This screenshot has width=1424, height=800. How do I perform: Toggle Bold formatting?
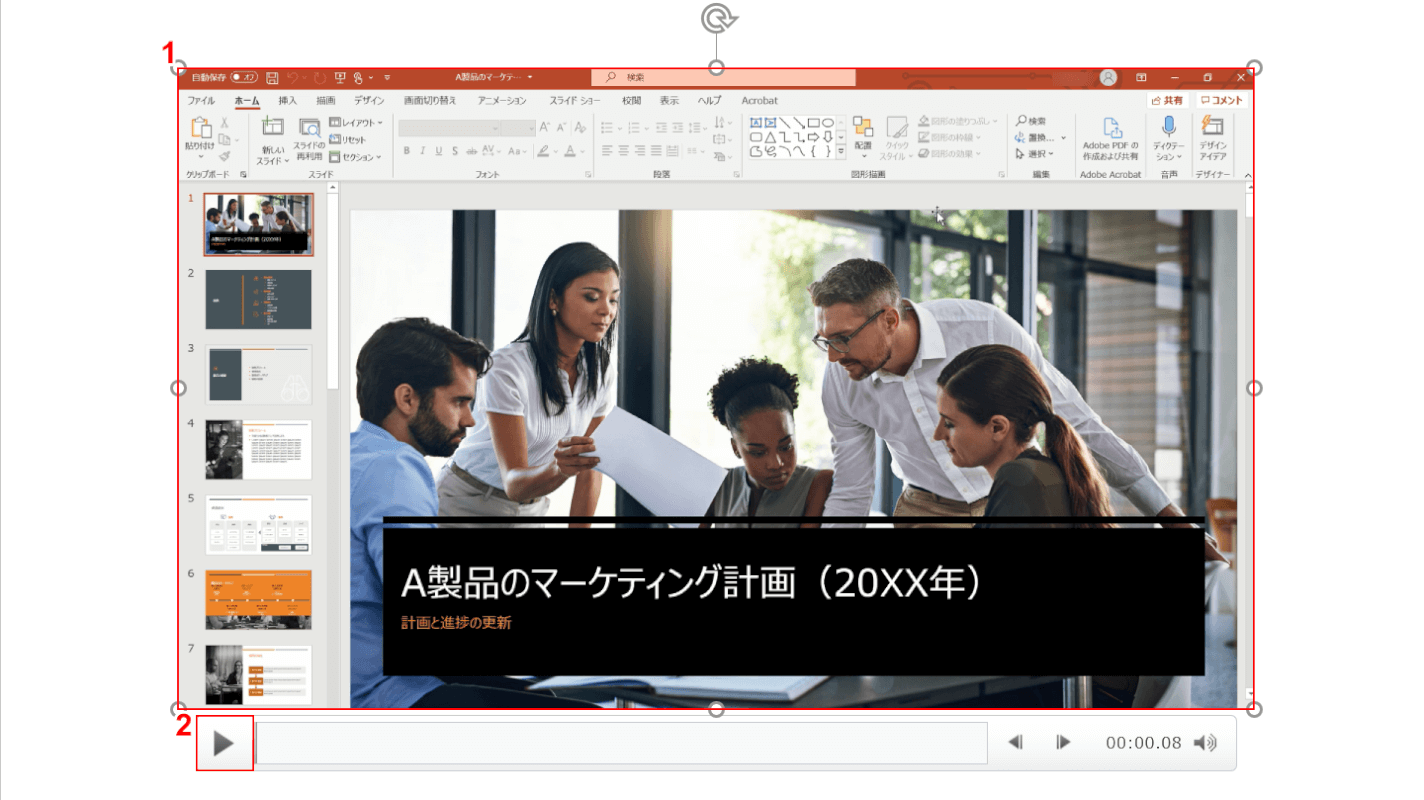pos(407,151)
